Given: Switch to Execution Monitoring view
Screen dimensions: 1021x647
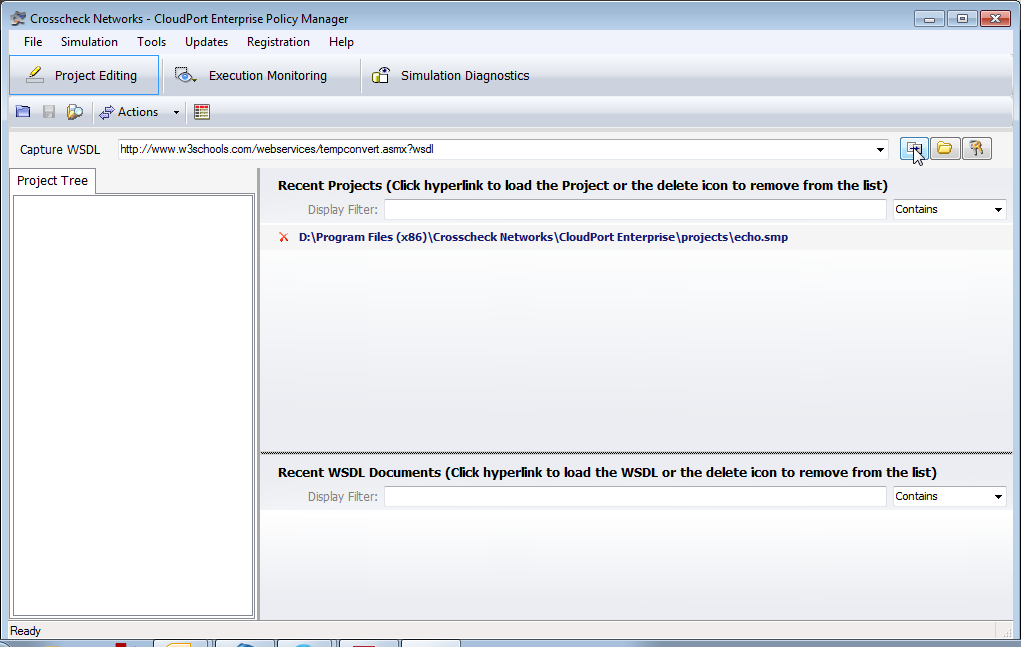Looking at the screenshot, I should click(260, 76).
